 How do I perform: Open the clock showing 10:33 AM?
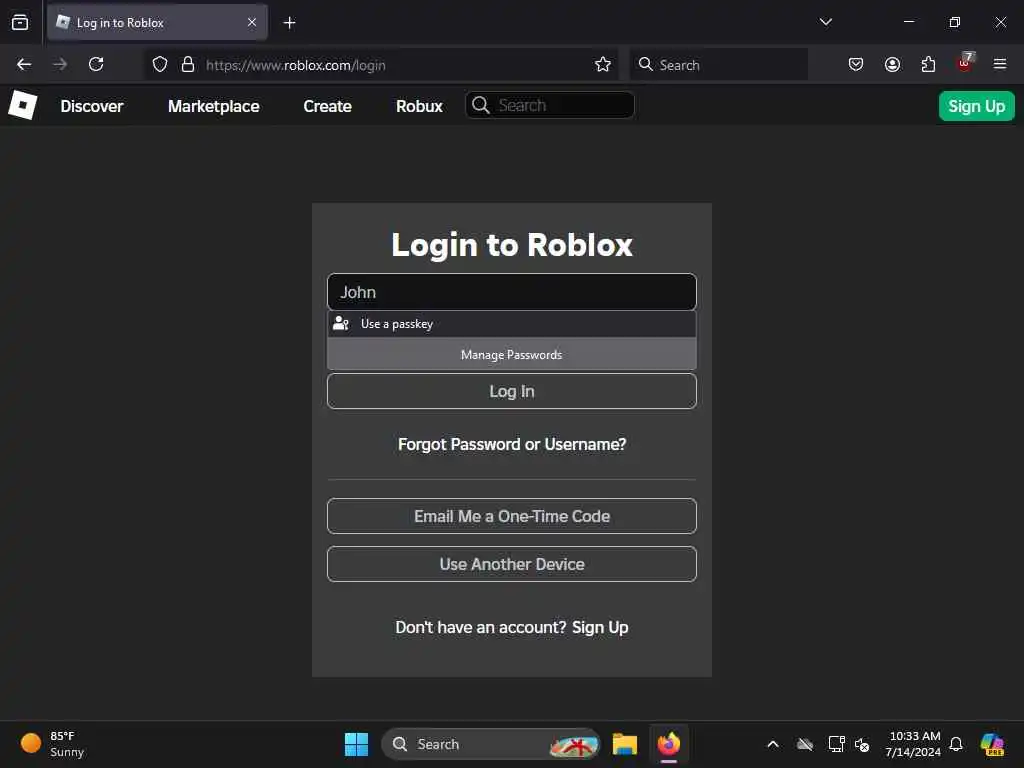[x=913, y=744]
